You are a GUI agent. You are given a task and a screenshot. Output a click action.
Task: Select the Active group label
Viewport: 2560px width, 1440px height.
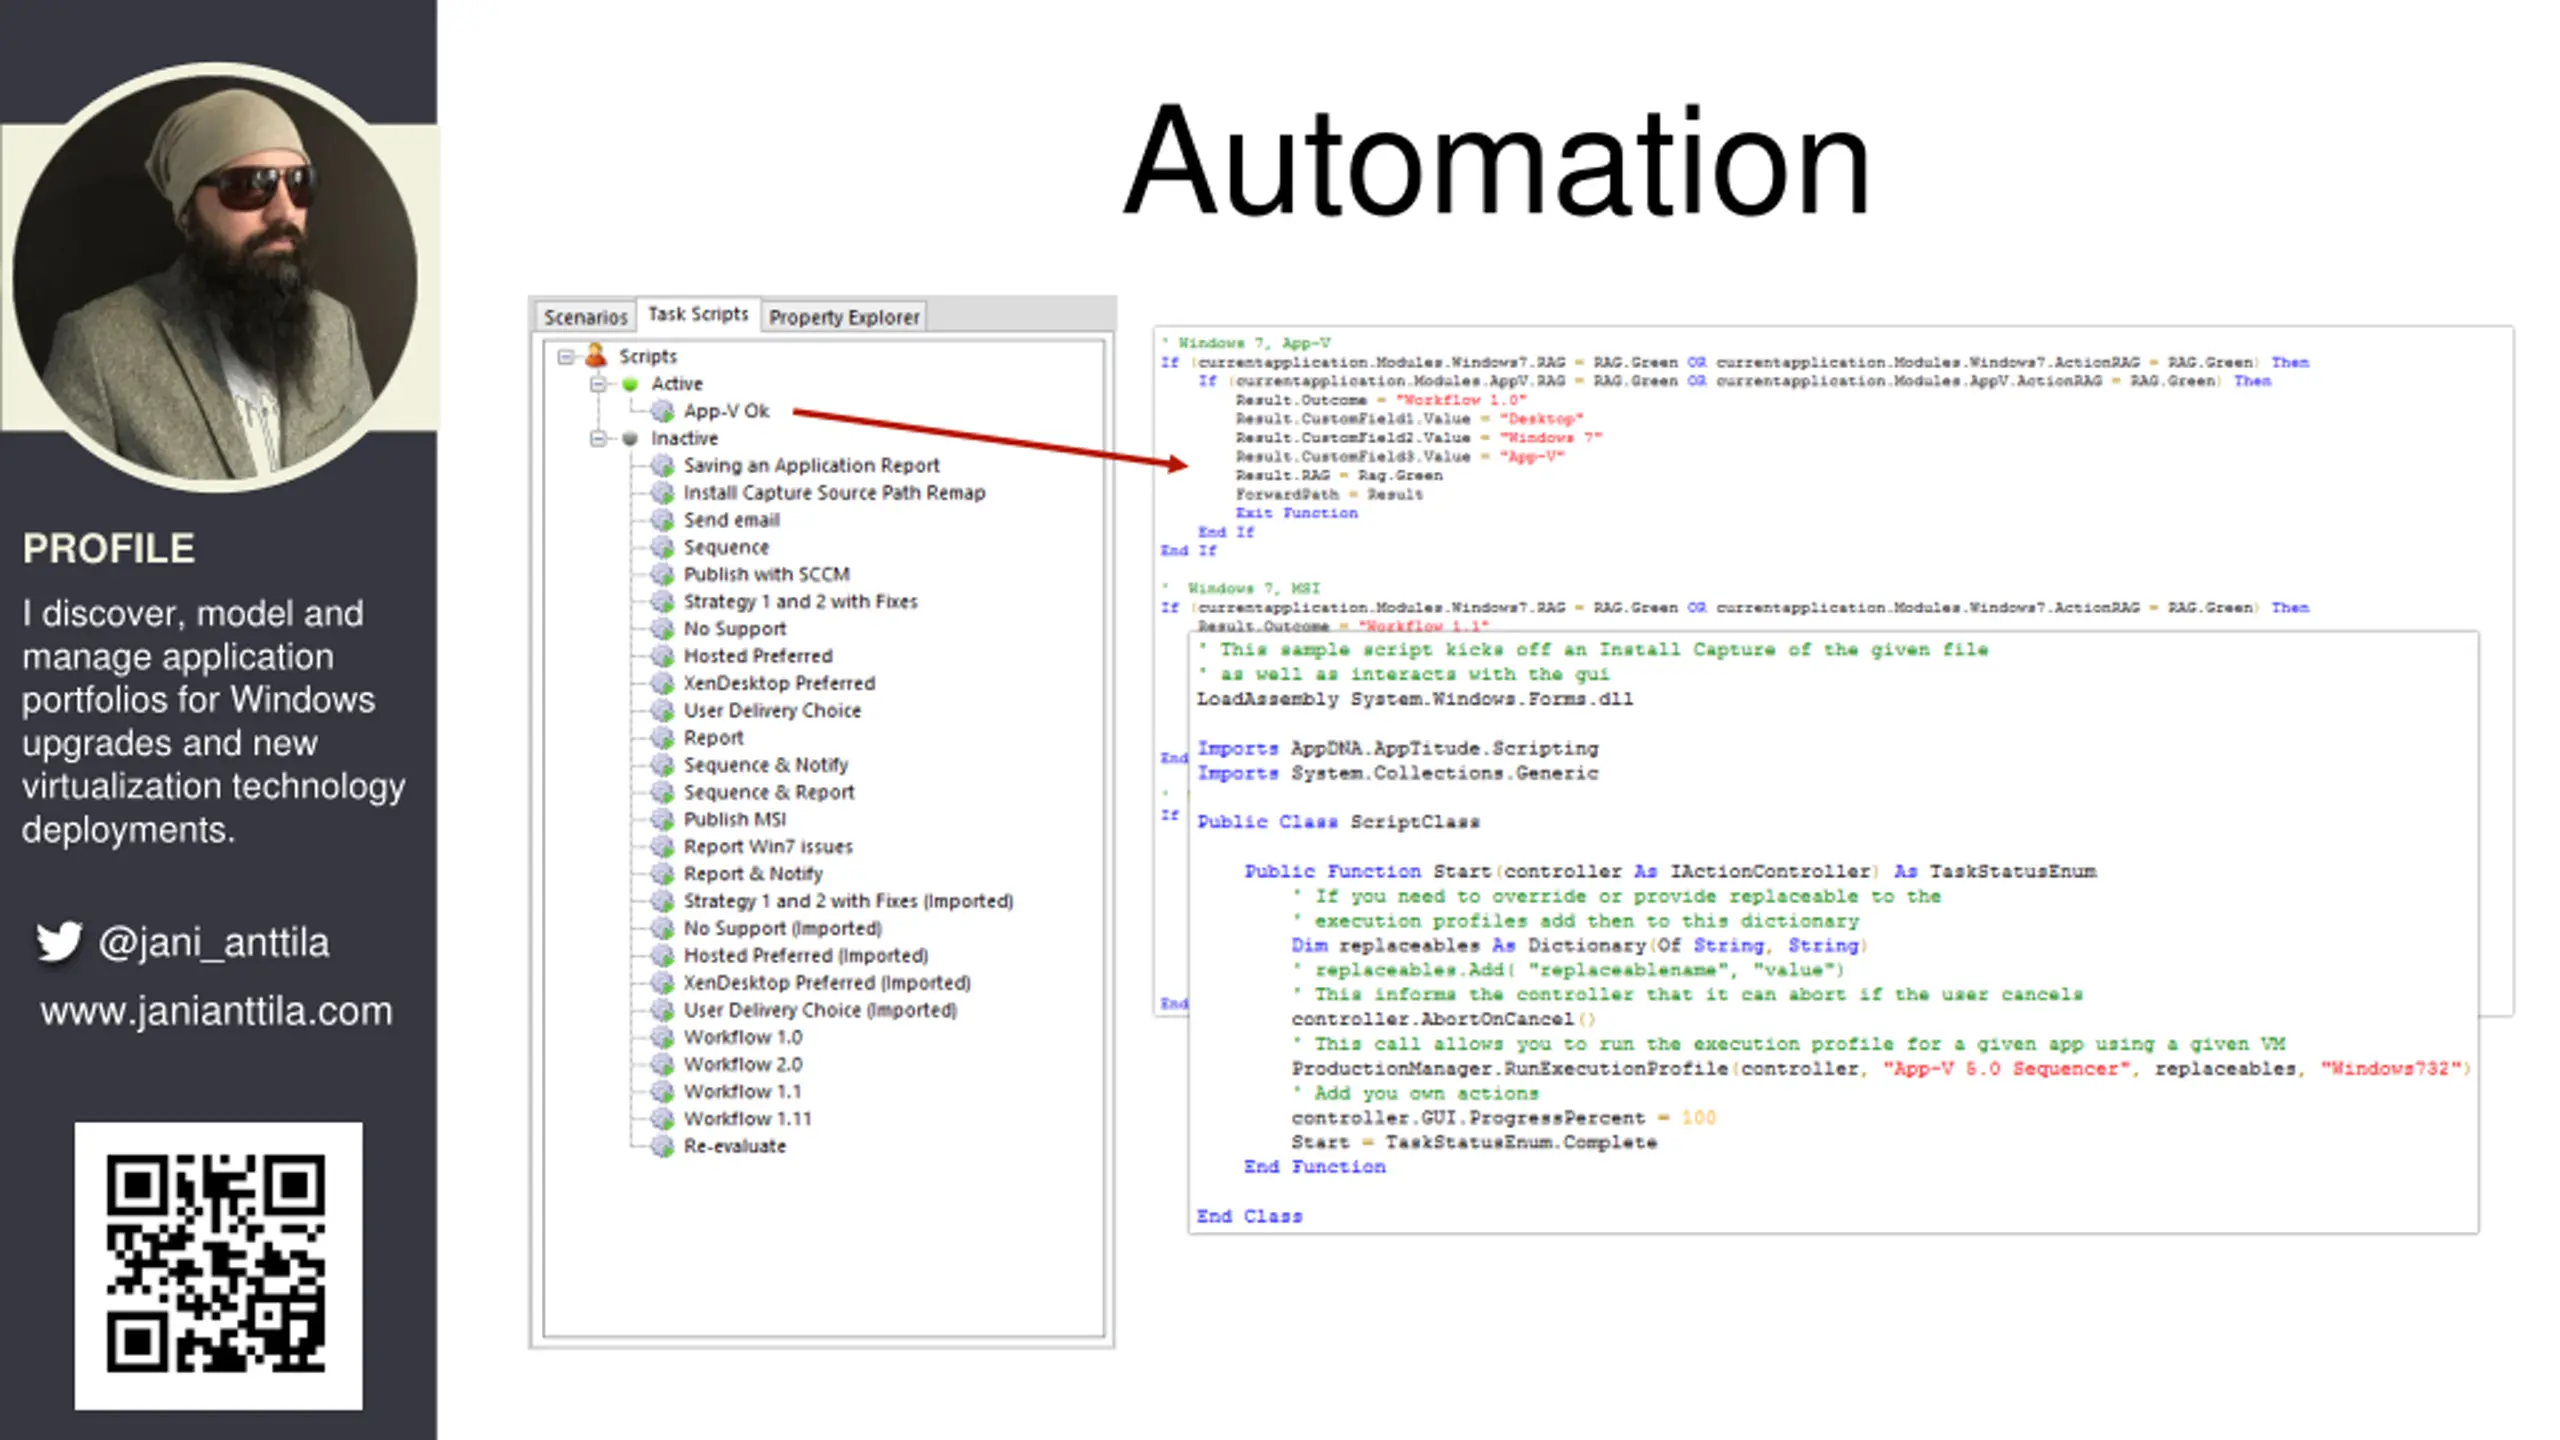(x=677, y=384)
